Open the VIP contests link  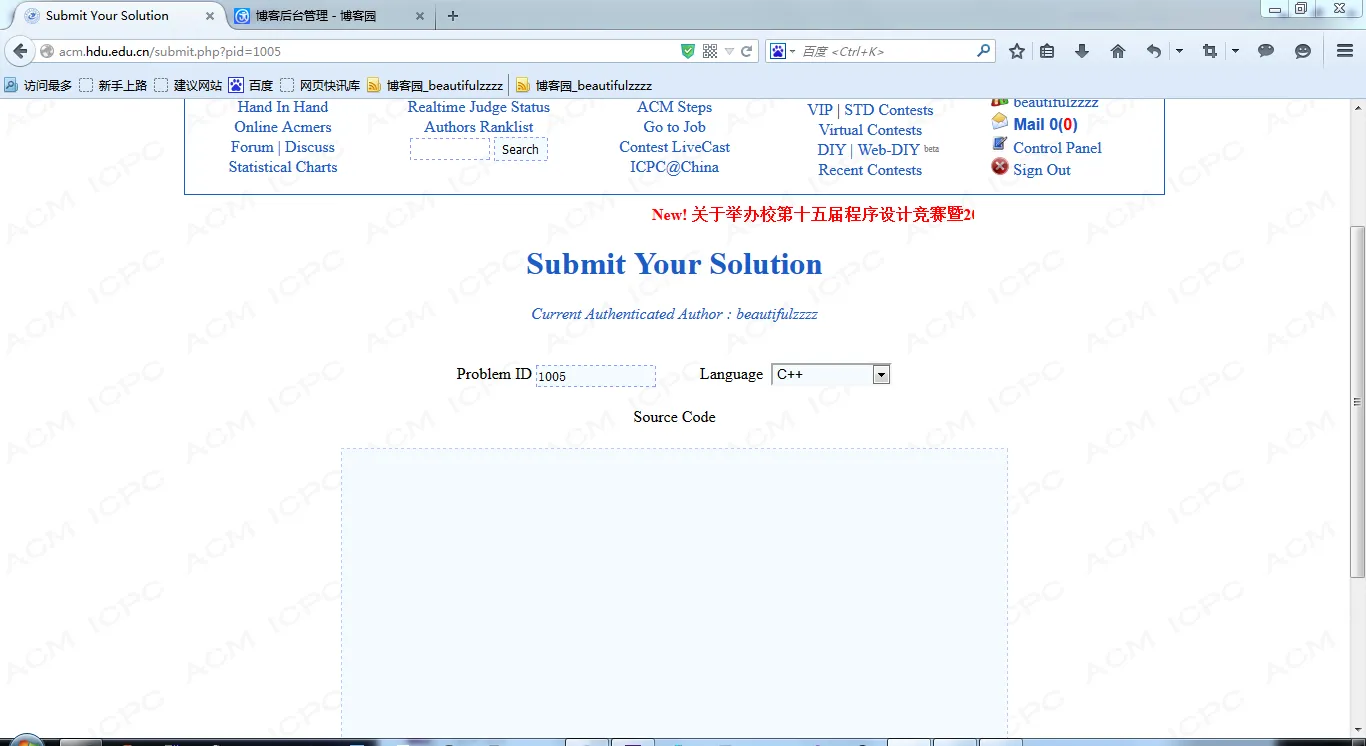[820, 110]
